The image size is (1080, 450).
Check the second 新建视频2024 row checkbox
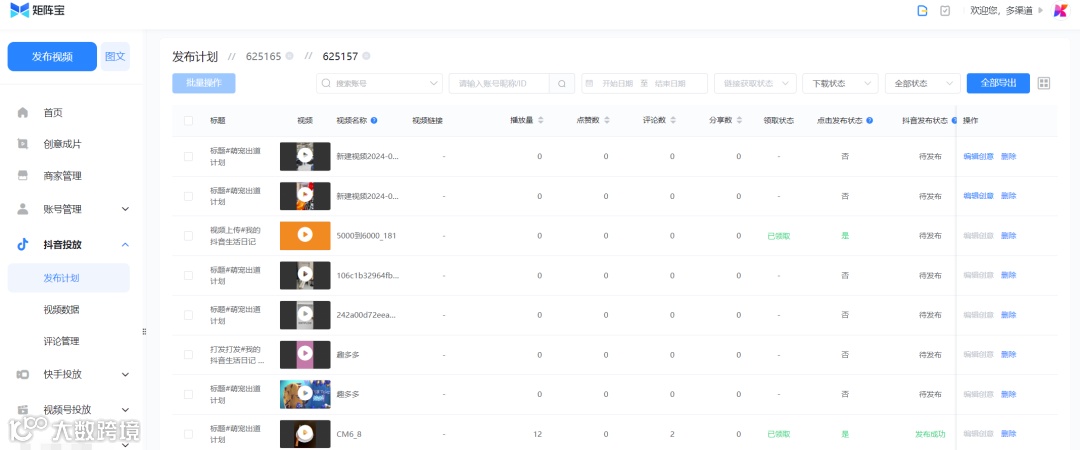tap(189, 196)
